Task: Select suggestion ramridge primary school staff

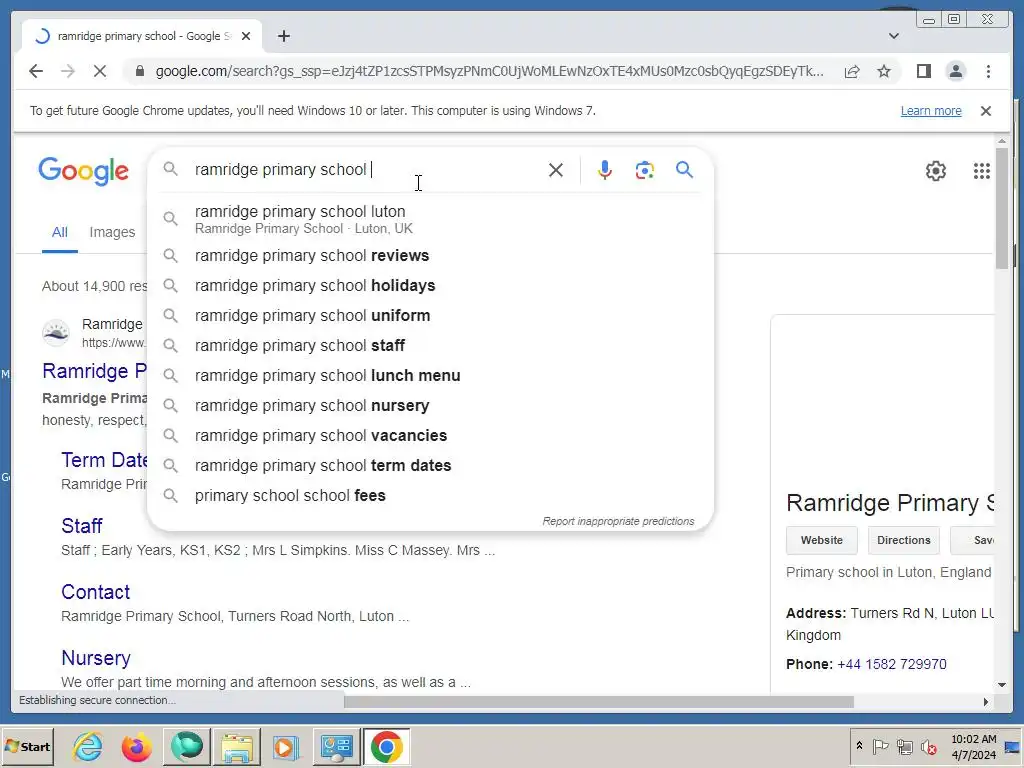Action: pos(430,345)
